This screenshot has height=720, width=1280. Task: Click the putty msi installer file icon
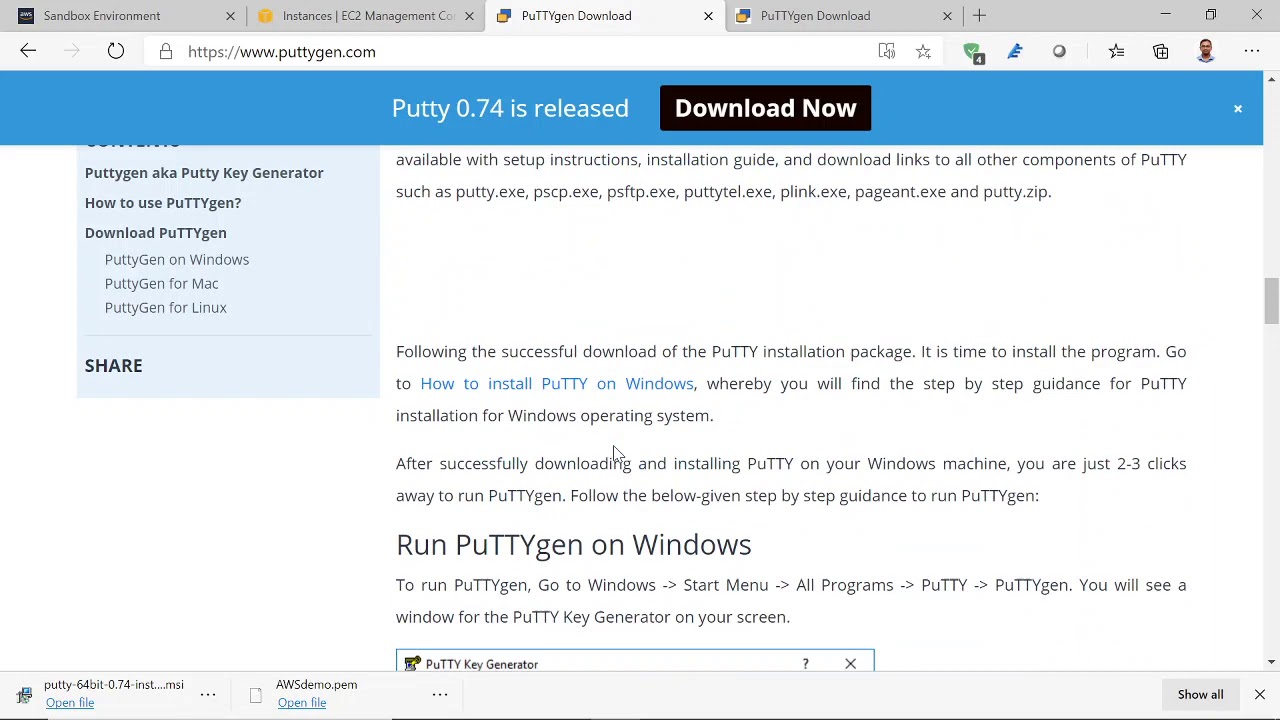tap(24, 695)
